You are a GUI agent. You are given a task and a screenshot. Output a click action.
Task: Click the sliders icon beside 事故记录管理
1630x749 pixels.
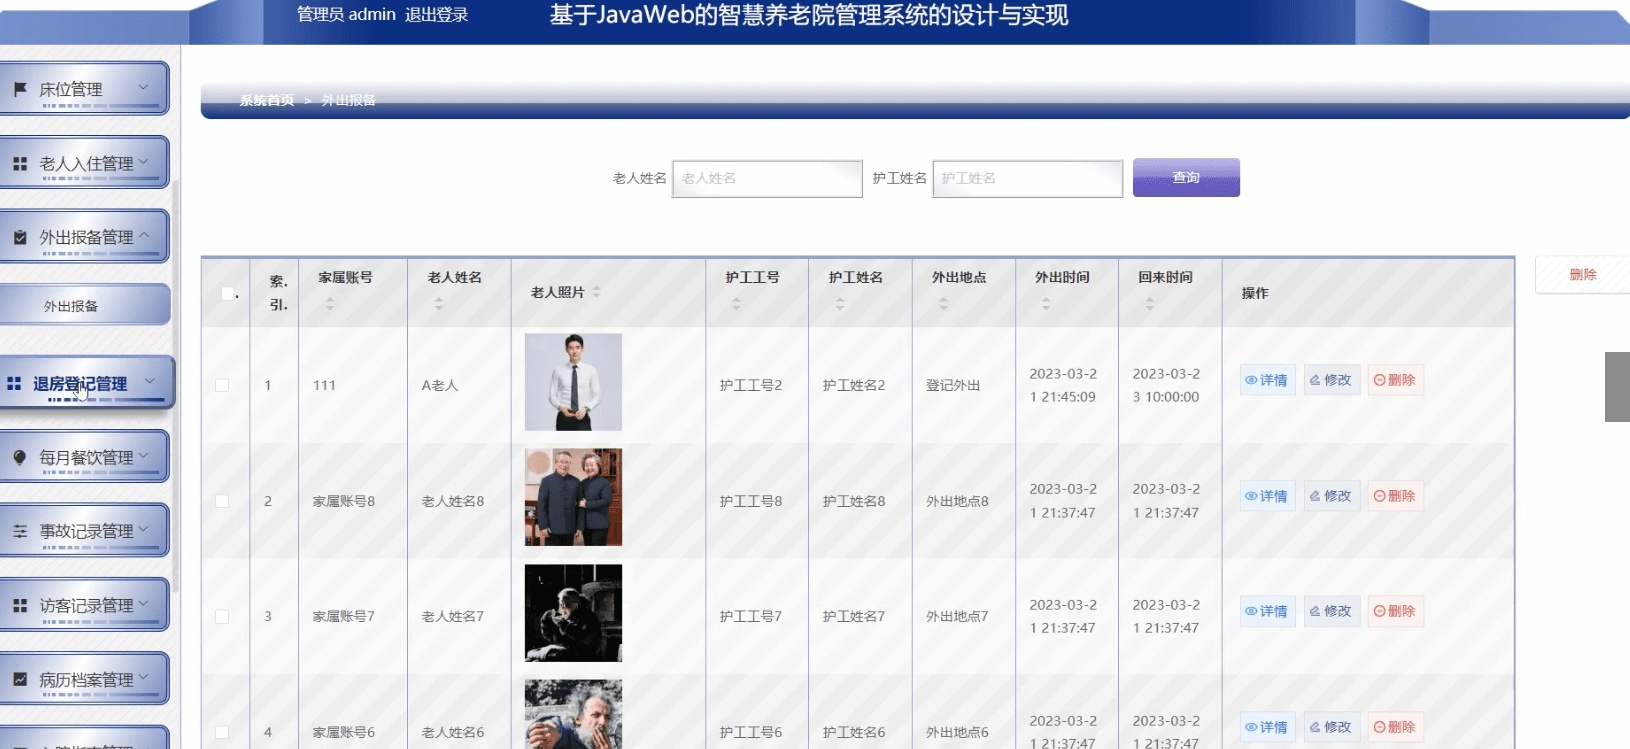[20, 531]
